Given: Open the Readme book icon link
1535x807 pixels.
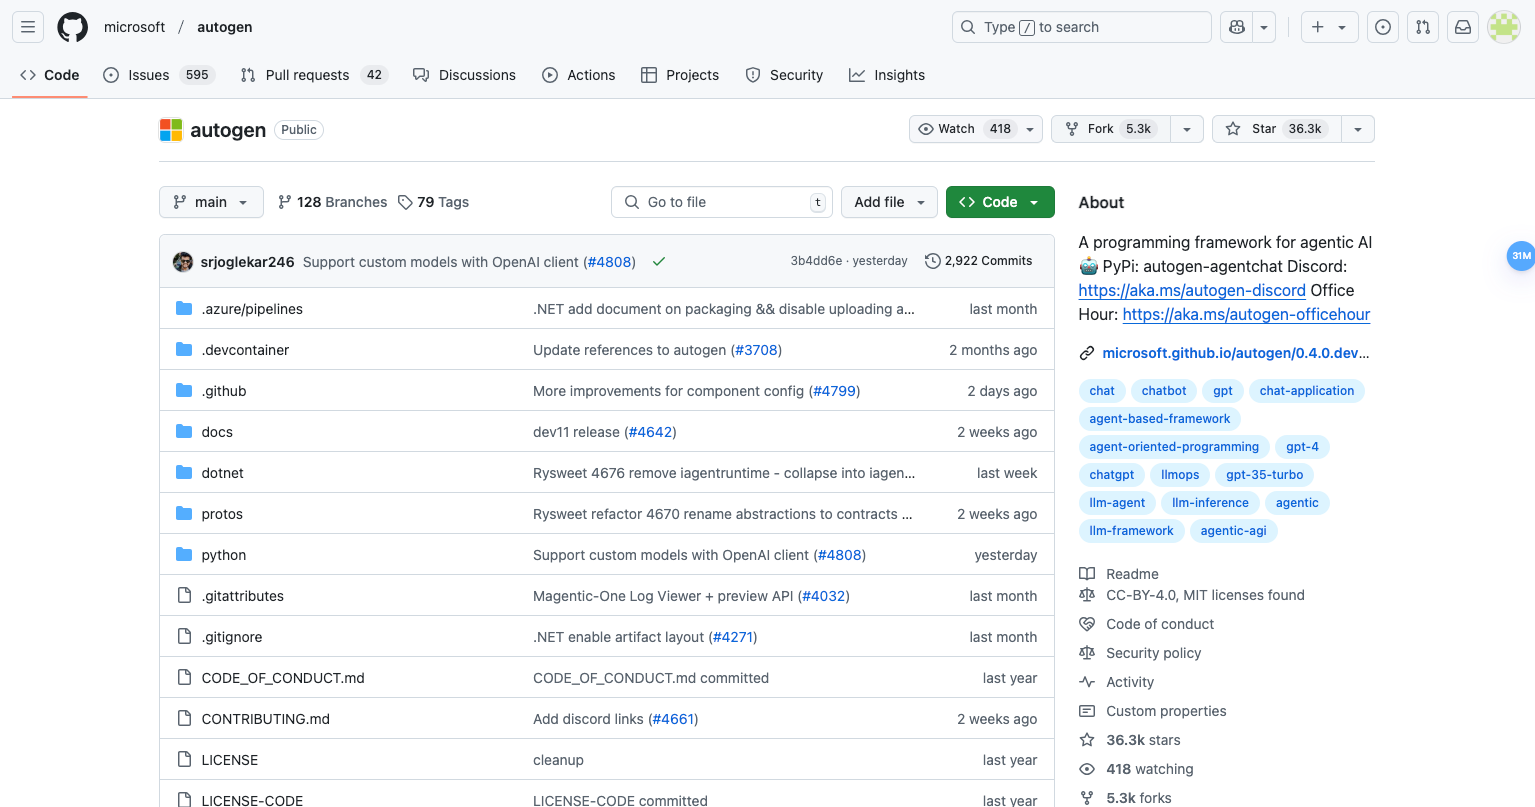Looking at the screenshot, I should (x=1087, y=574).
